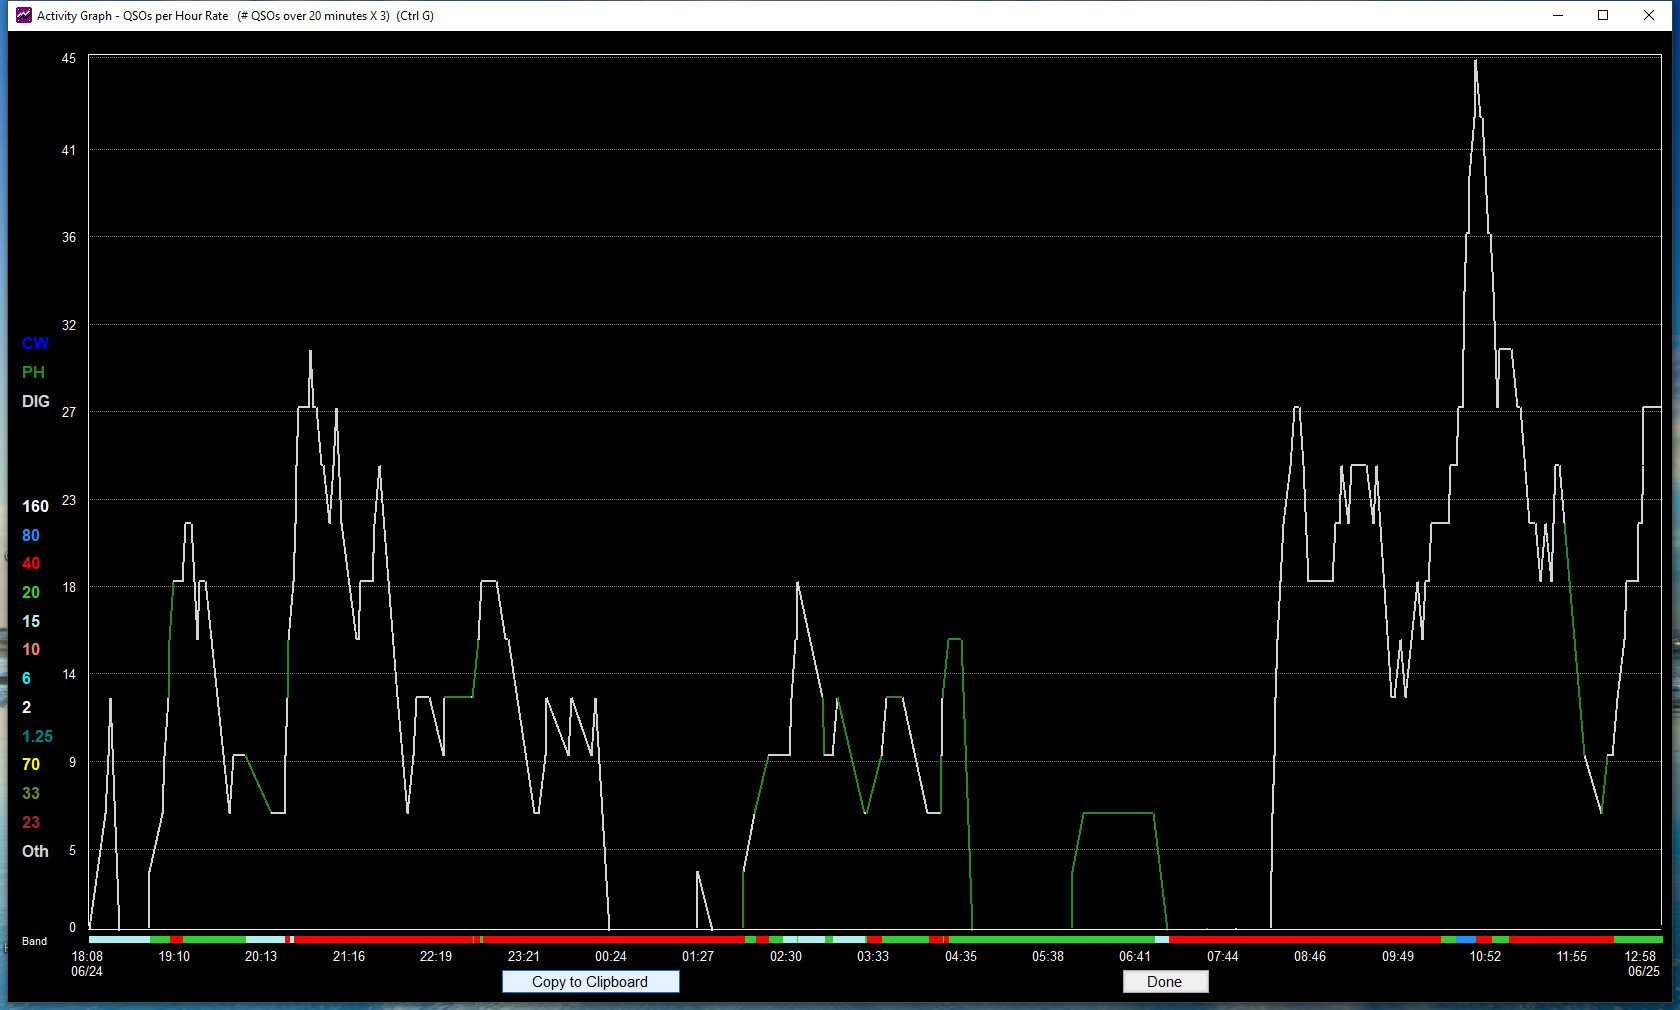Click the 07:44 time axis label
The width and height of the screenshot is (1680, 1010).
[x=1223, y=957]
